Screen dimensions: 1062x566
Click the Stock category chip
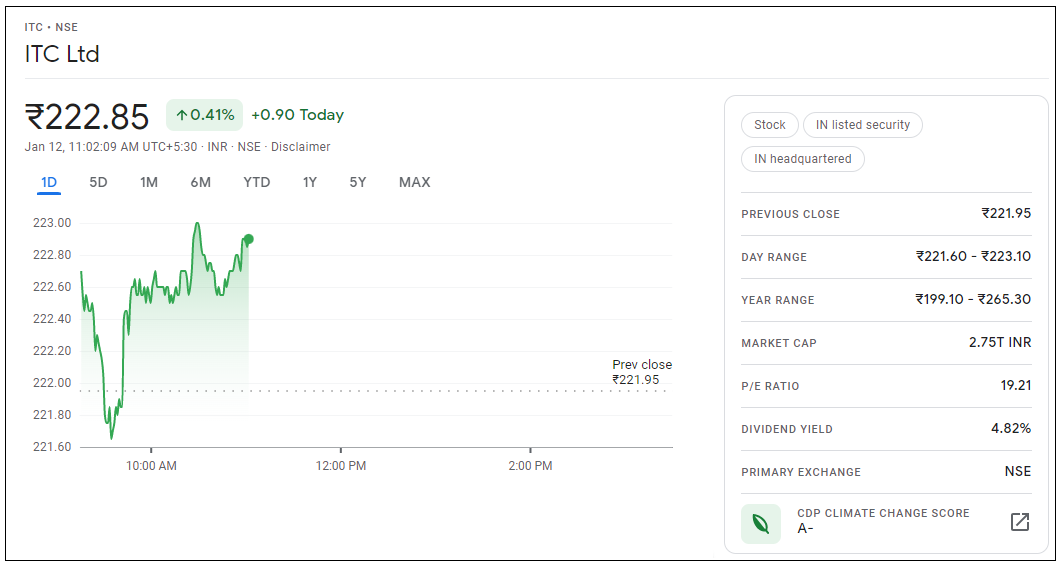770,125
